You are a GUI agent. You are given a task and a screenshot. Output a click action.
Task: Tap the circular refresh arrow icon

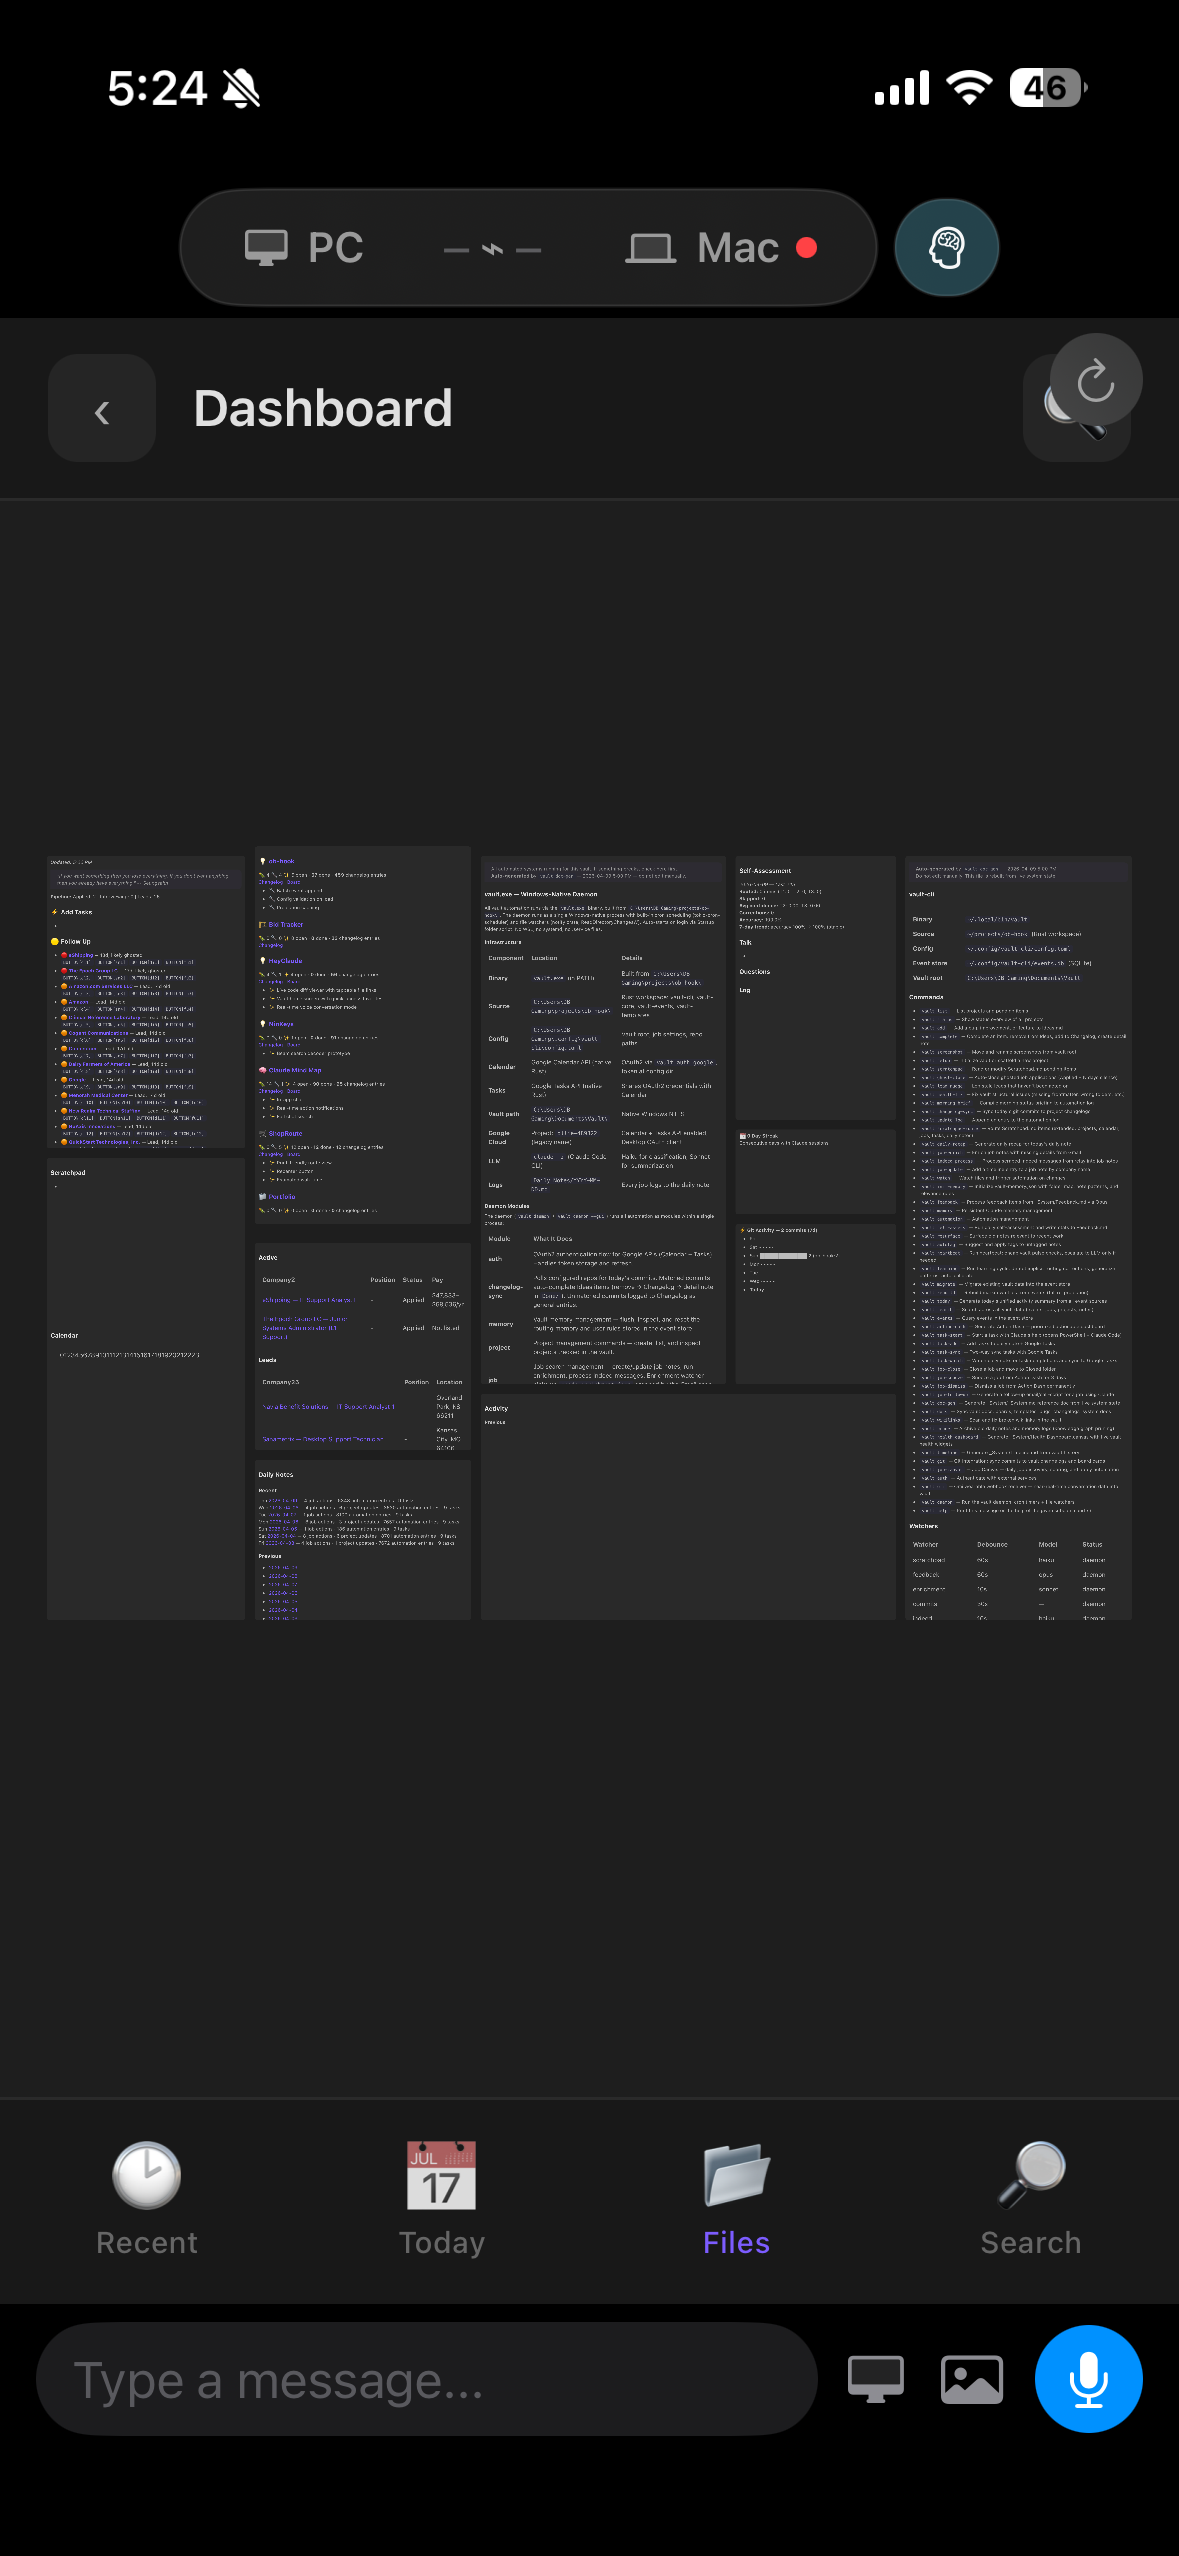[x=1096, y=380]
